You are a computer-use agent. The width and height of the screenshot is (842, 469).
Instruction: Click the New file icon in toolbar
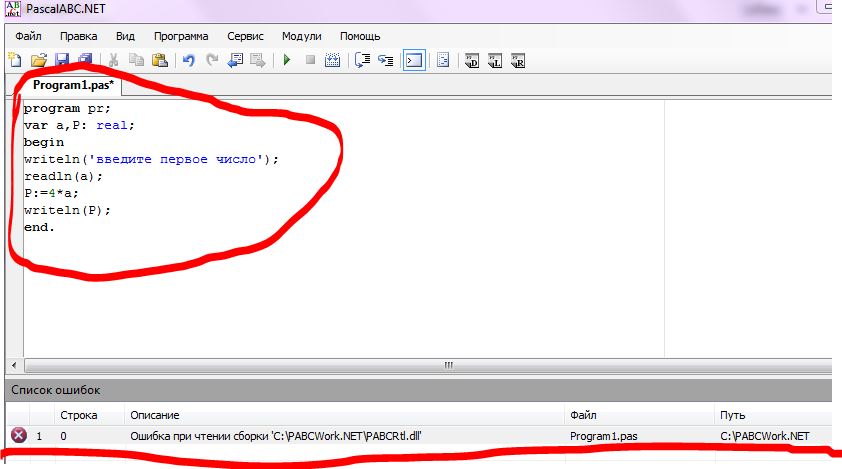[15, 60]
